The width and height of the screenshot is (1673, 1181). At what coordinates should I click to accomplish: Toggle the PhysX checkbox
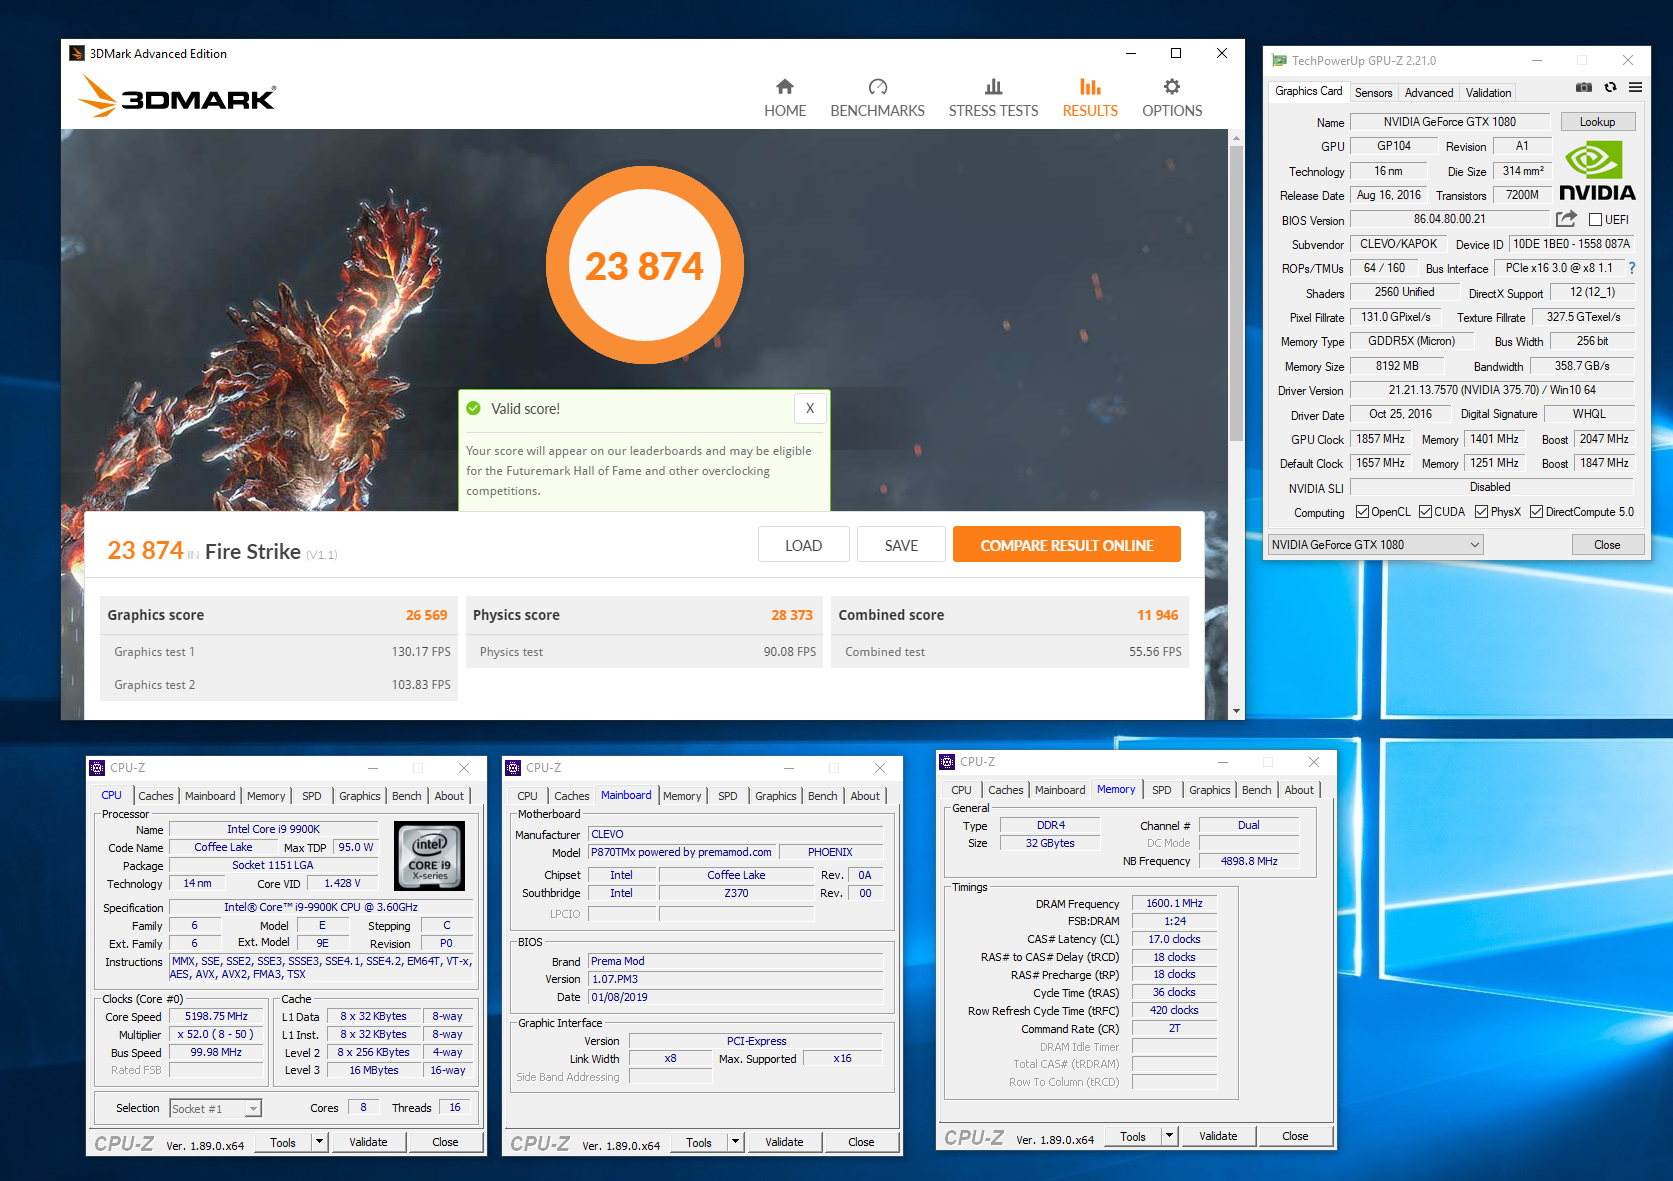tap(1481, 512)
